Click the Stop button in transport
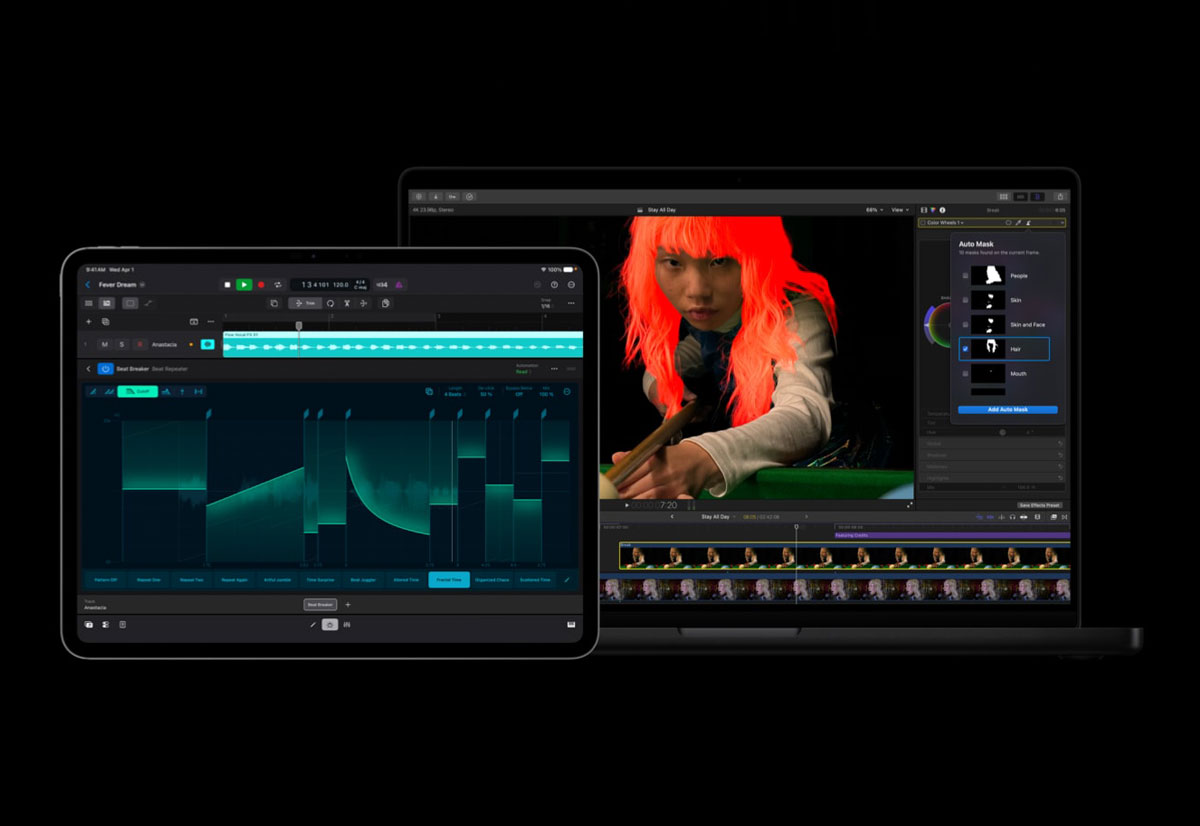1200x826 pixels. click(x=227, y=285)
